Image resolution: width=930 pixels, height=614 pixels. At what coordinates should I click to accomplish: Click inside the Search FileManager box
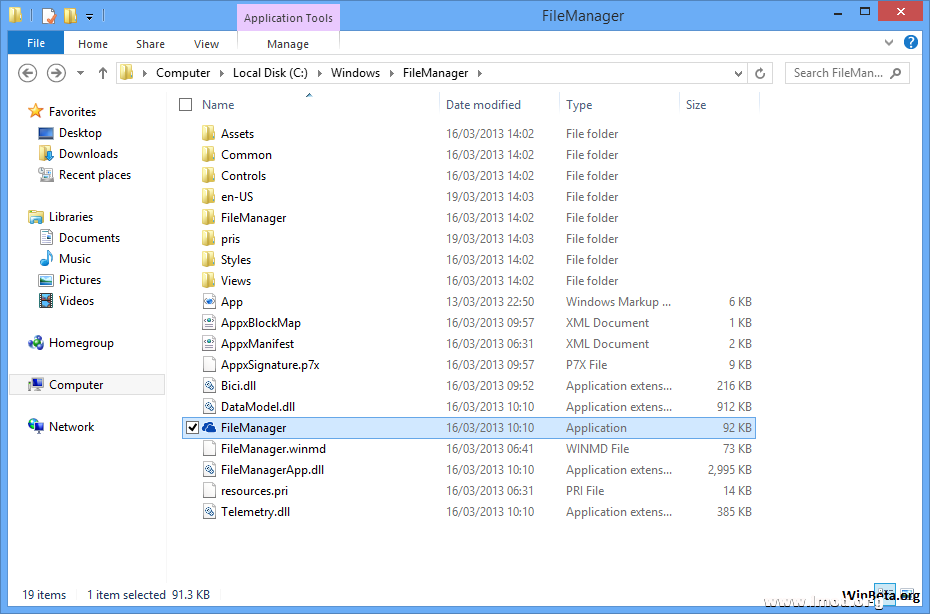click(840, 72)
